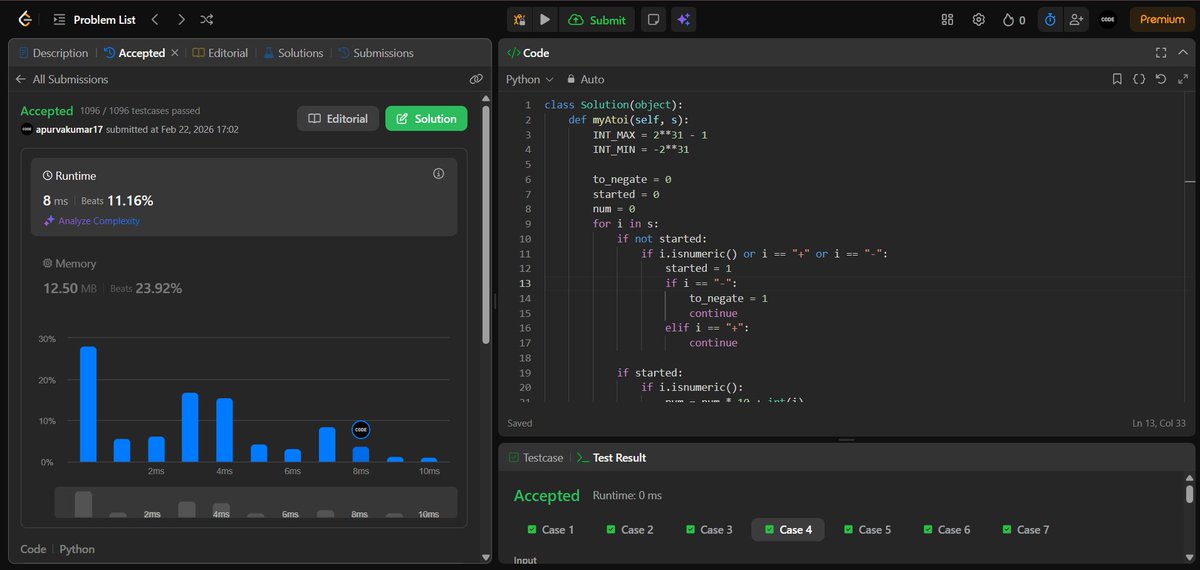The image size is (1200, 570).
Task: Open Runtime info circle icon
Action: [438, 174]
